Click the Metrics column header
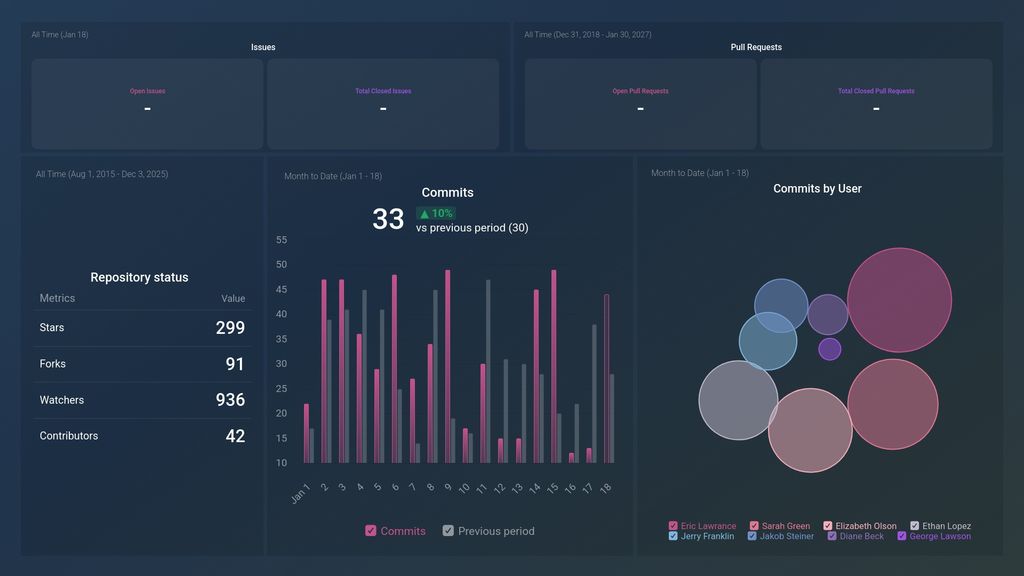 click(57, 298)
